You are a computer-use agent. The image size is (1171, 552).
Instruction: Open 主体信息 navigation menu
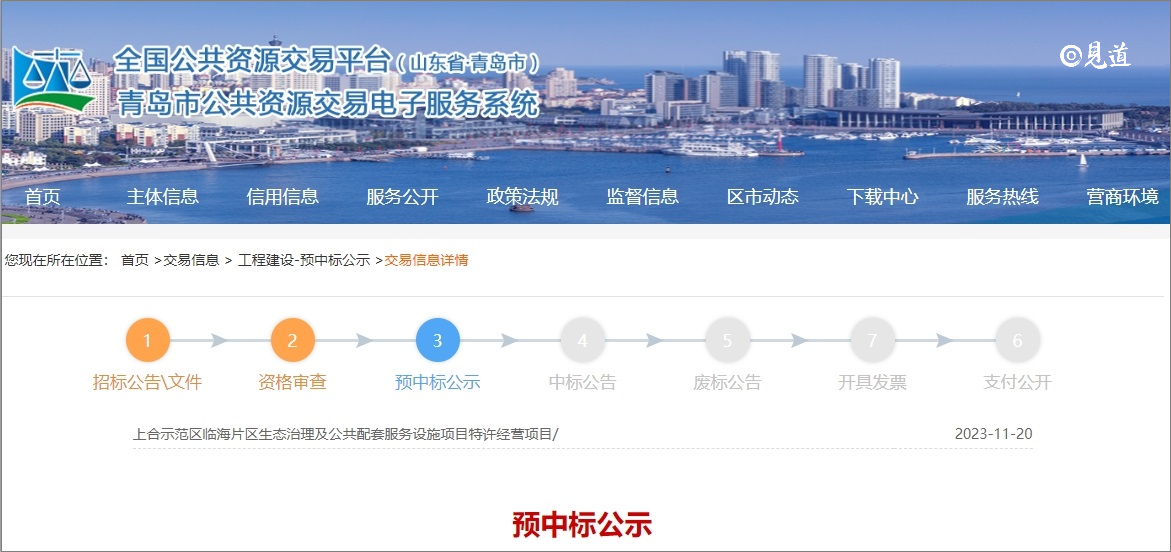(x=163, y=197)
